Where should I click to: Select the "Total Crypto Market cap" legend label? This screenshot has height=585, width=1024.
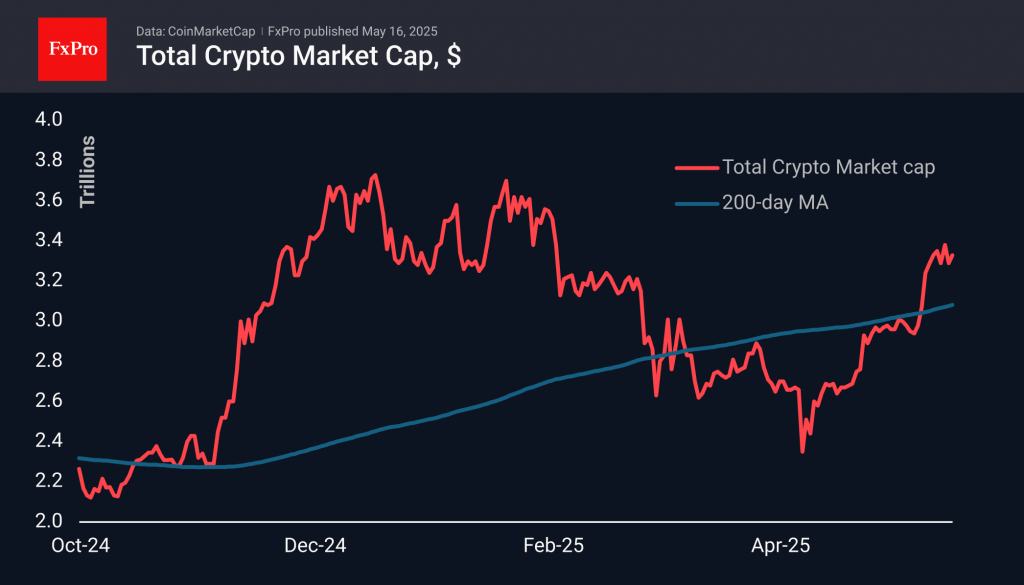coord(829,168)
